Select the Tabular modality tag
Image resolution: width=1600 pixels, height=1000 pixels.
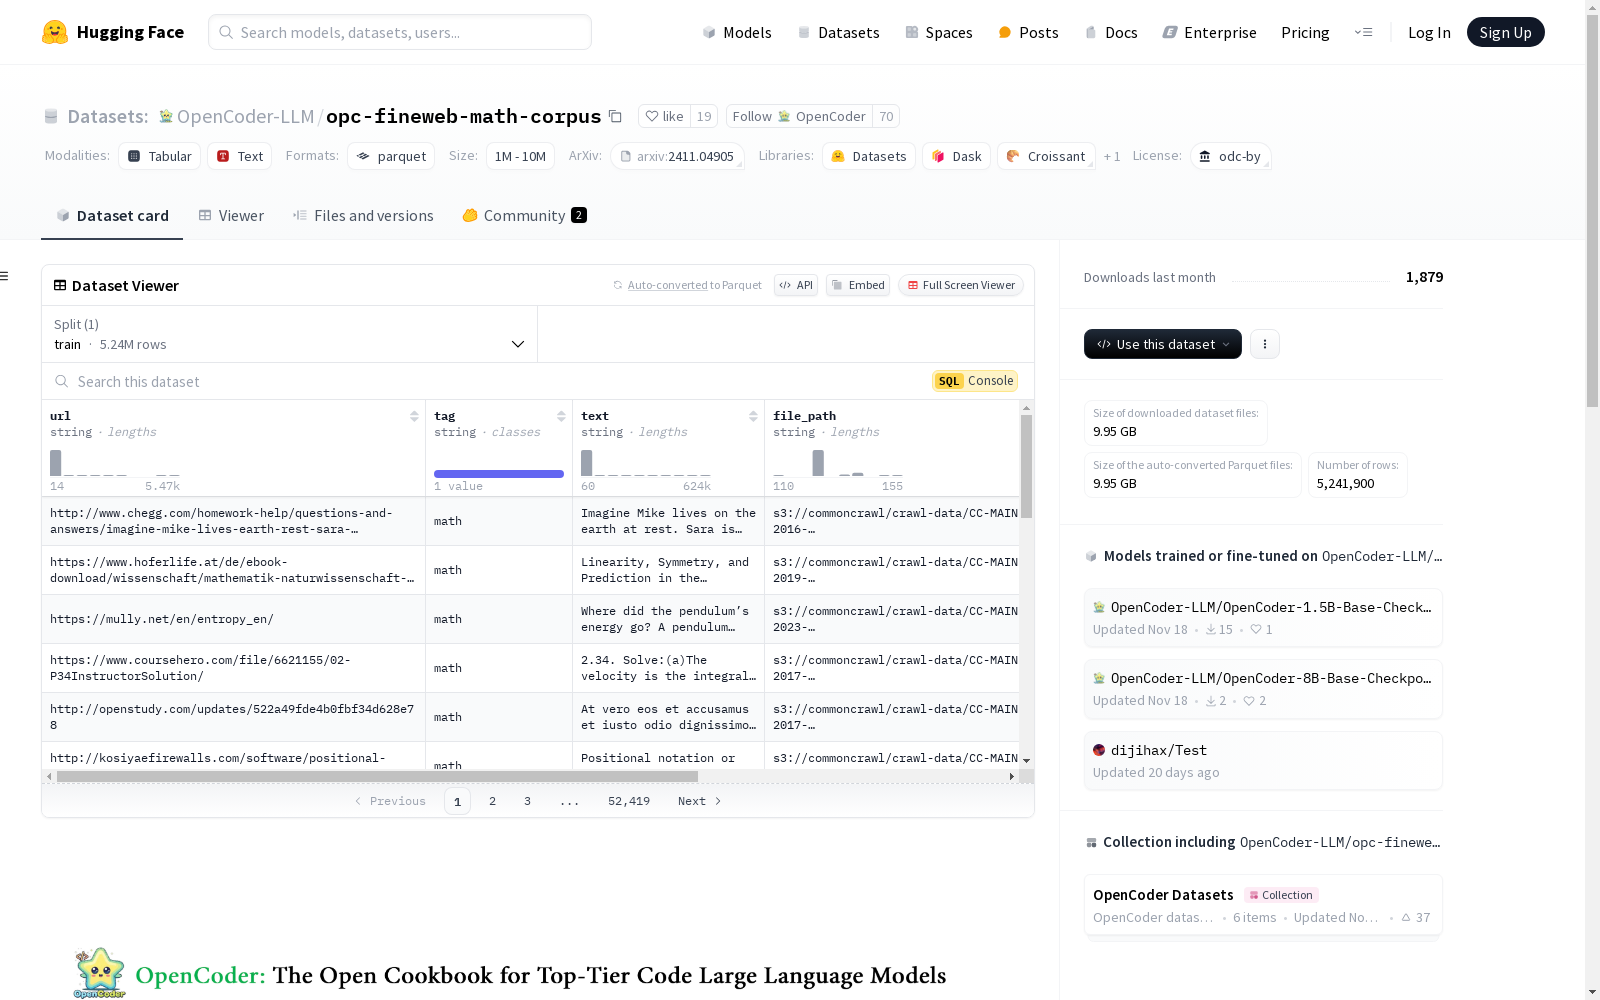(160, 156)
